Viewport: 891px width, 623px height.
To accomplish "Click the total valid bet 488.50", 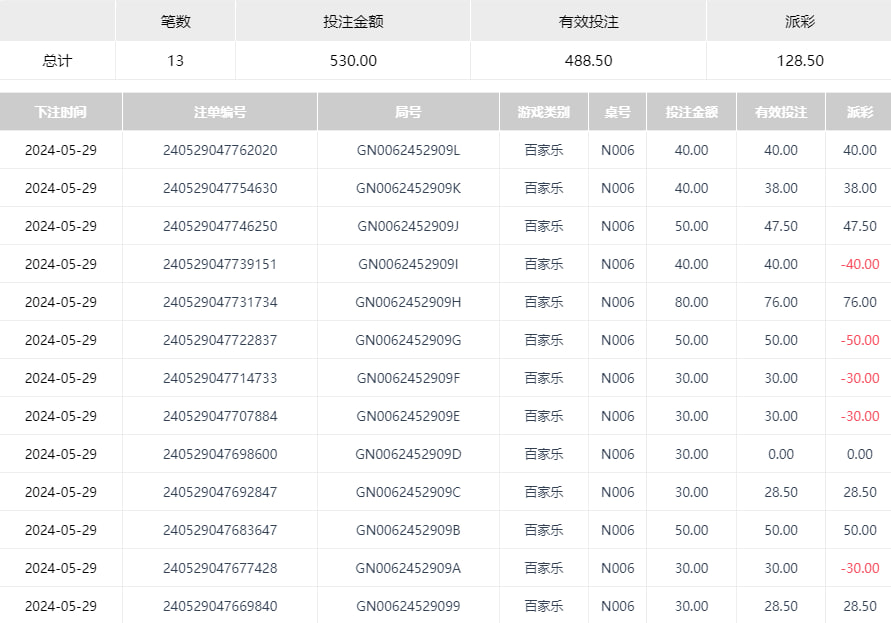I will pyautogui.click(x=588, y=60).
